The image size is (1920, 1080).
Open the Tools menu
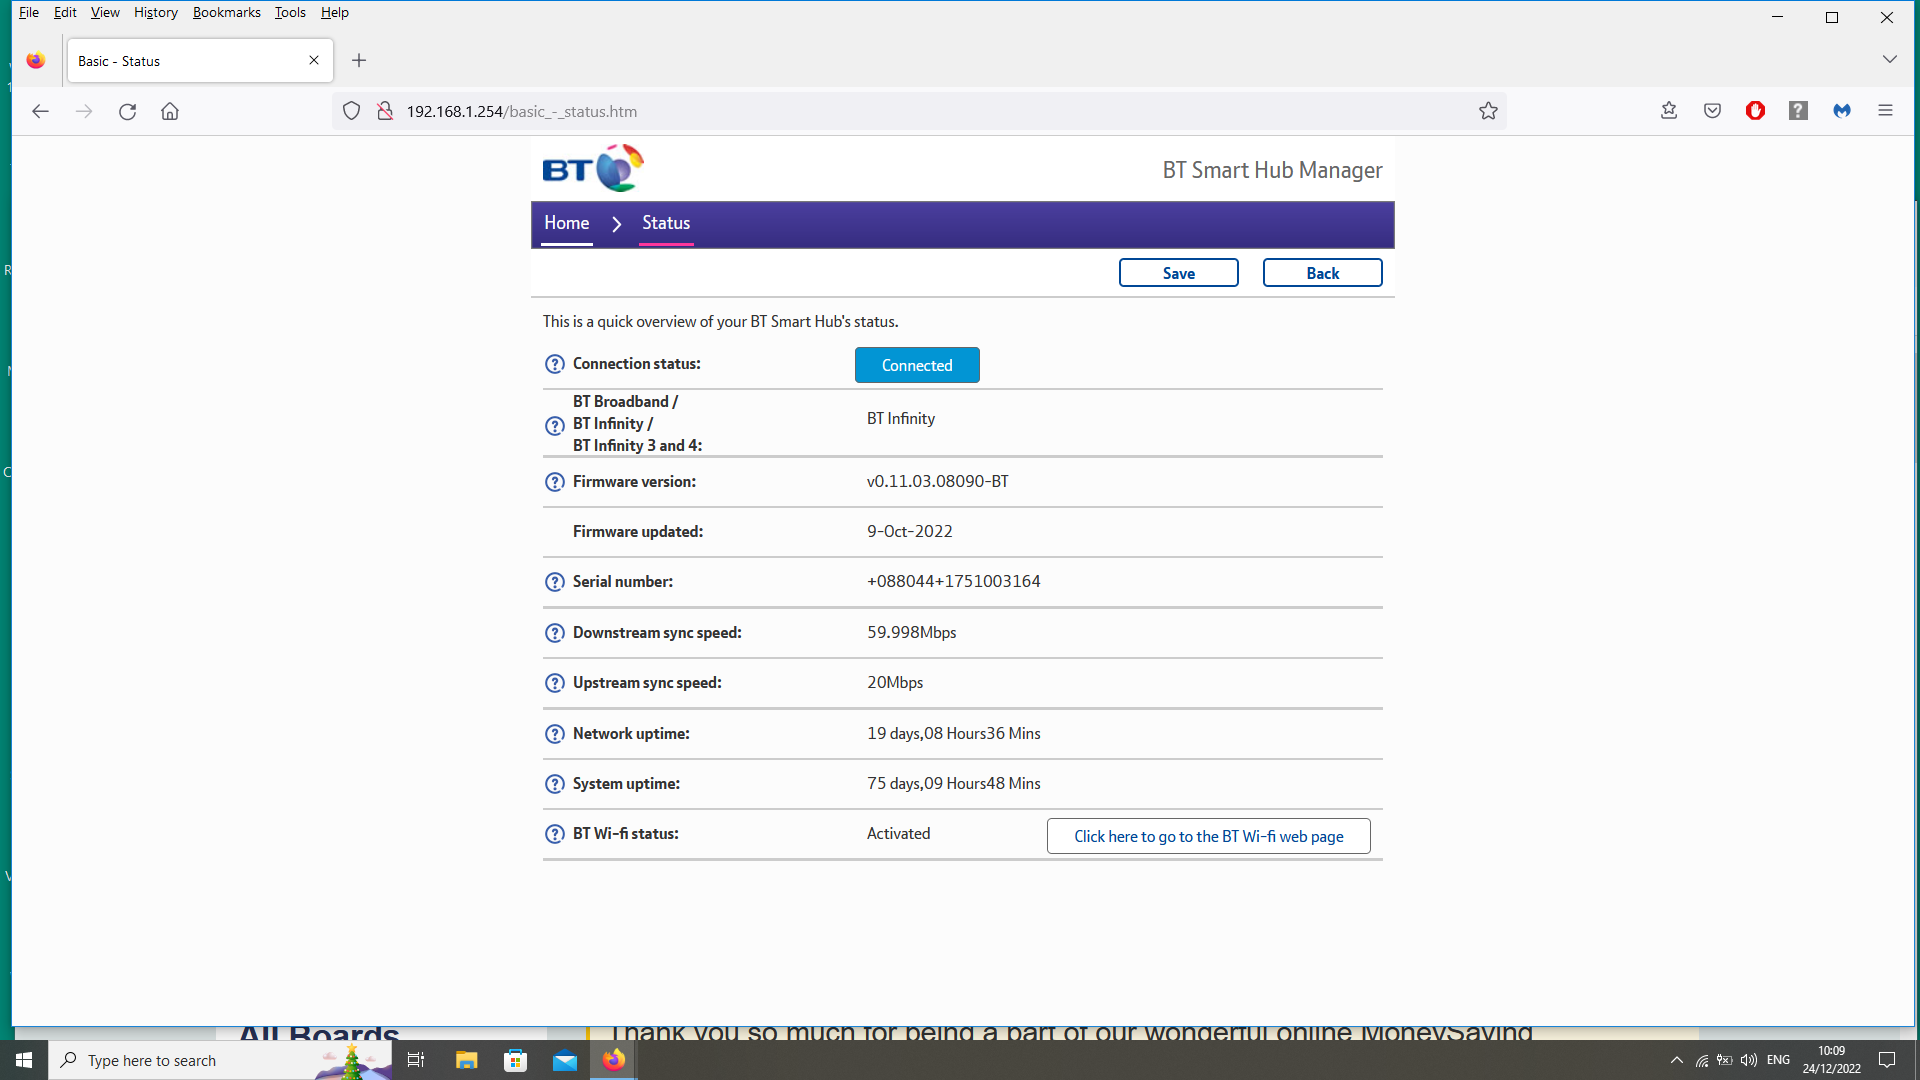tap(290, 12)
